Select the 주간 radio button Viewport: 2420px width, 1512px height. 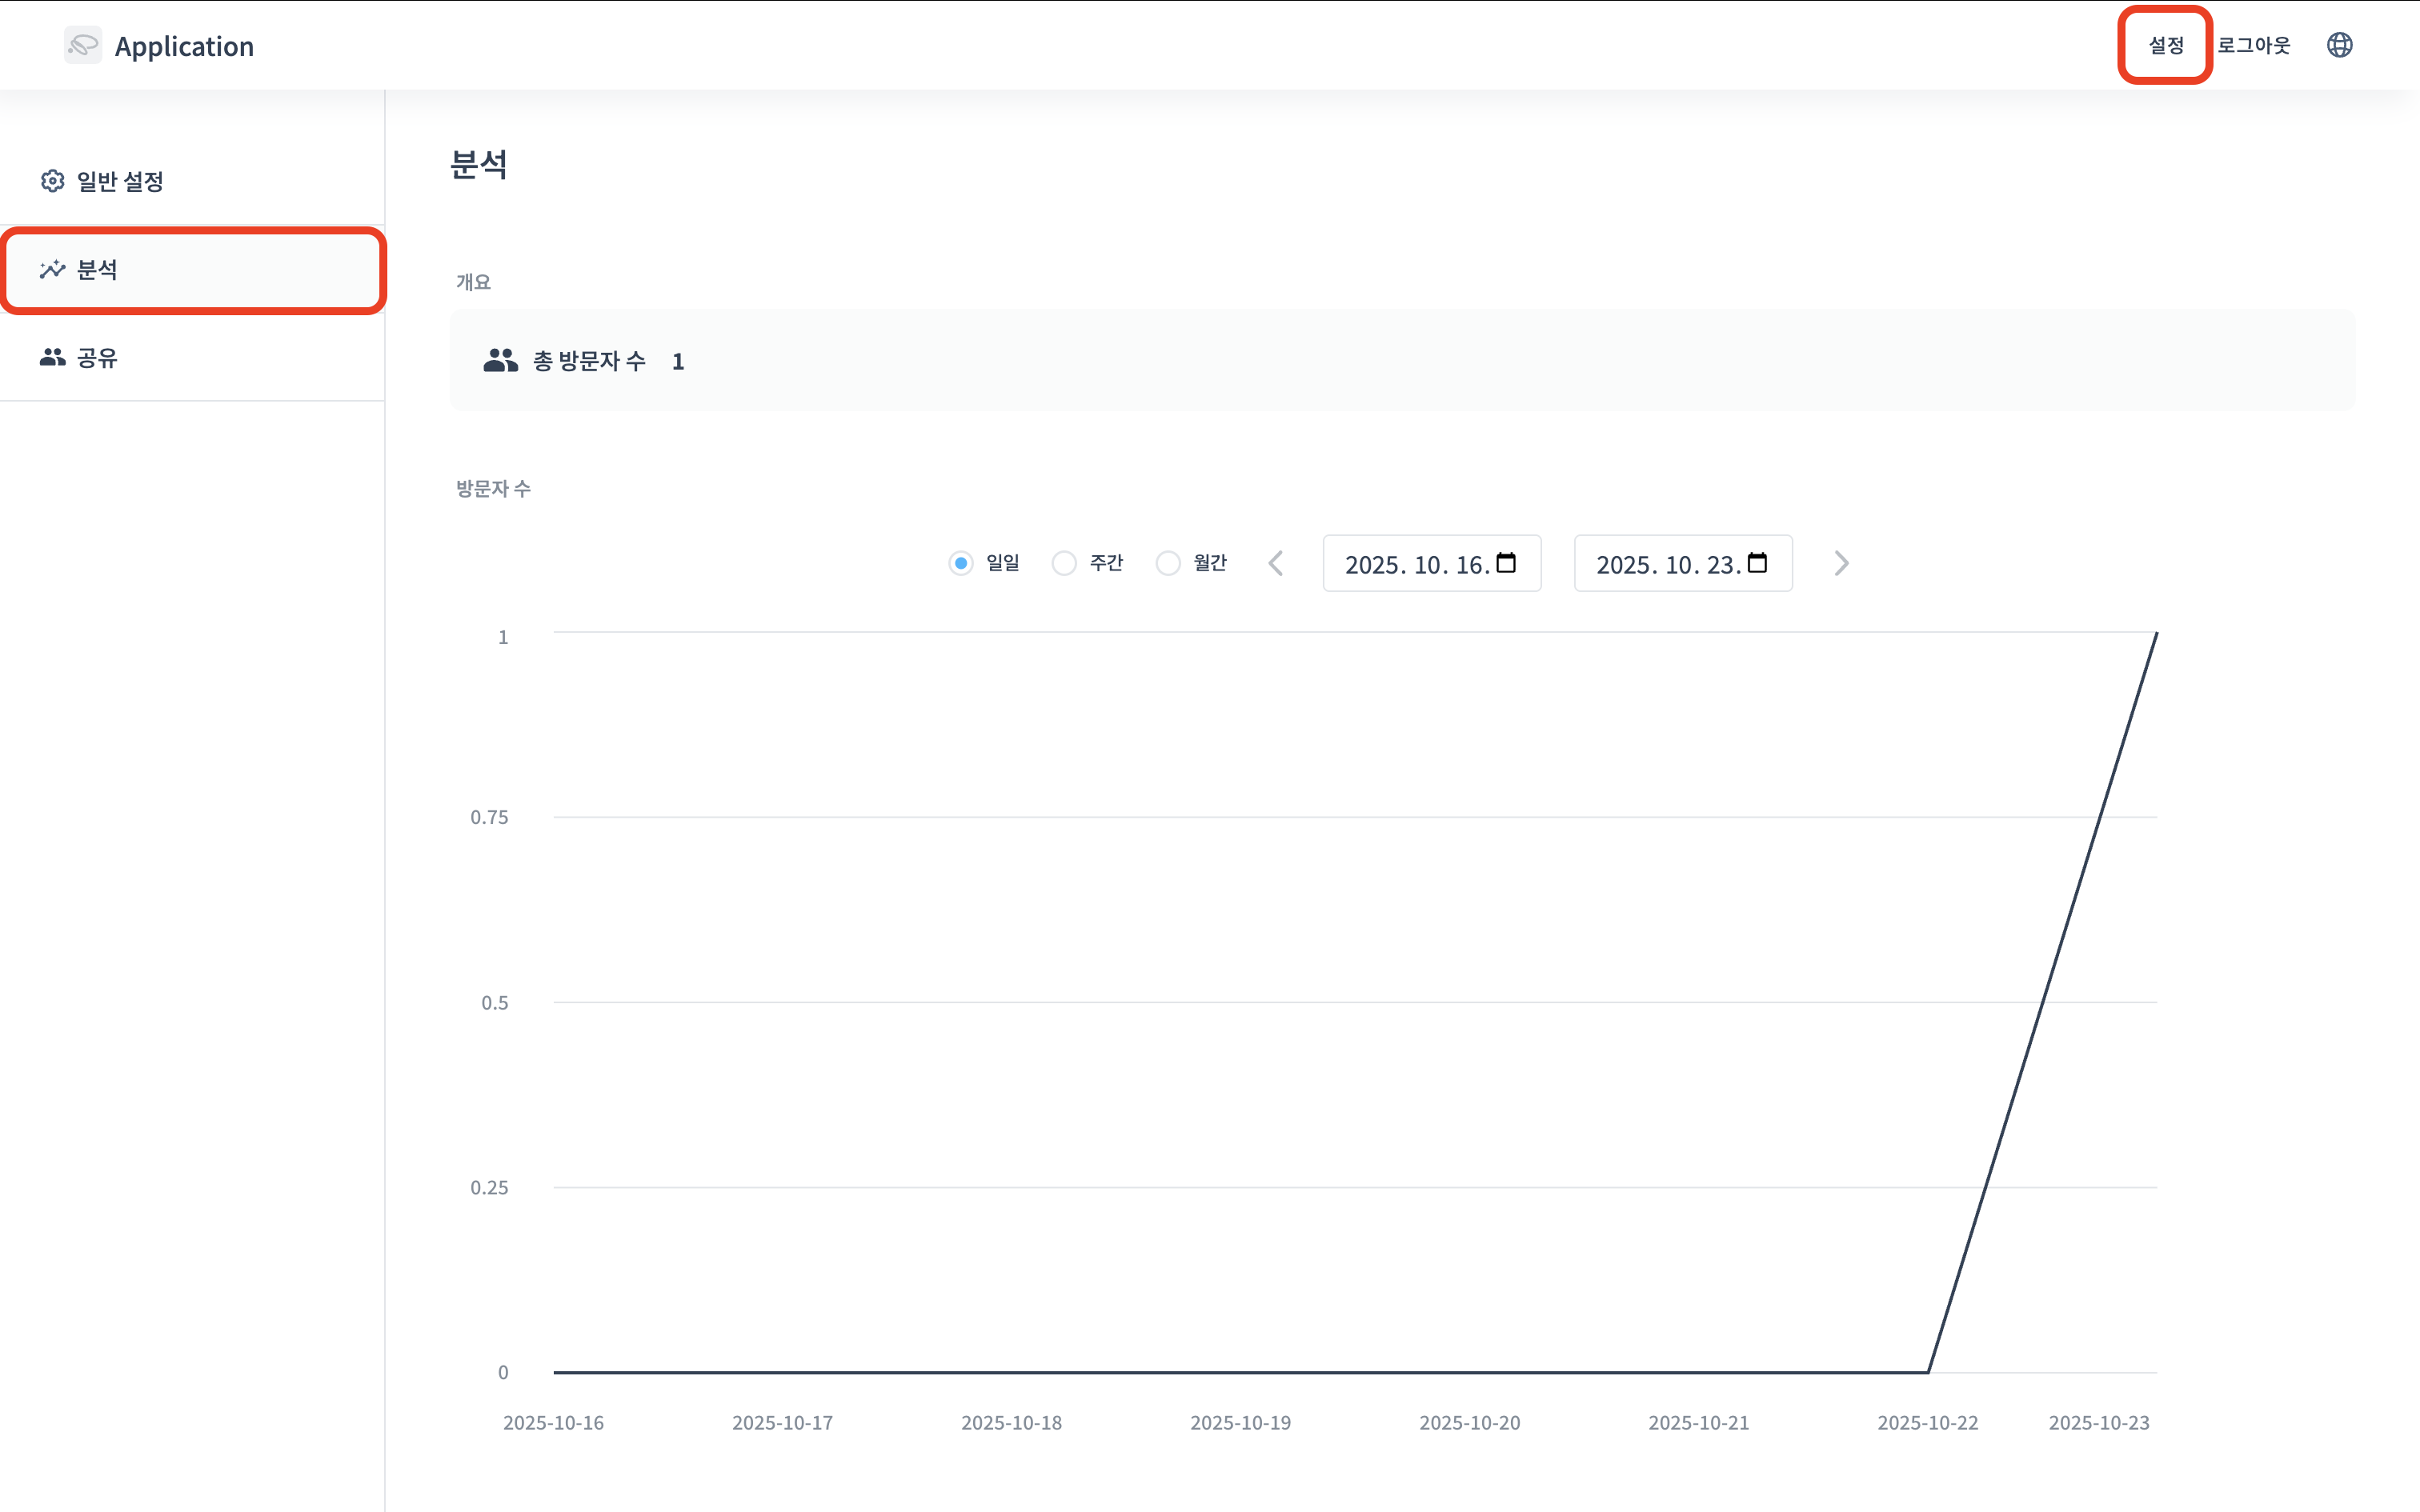pos(1064,563)
